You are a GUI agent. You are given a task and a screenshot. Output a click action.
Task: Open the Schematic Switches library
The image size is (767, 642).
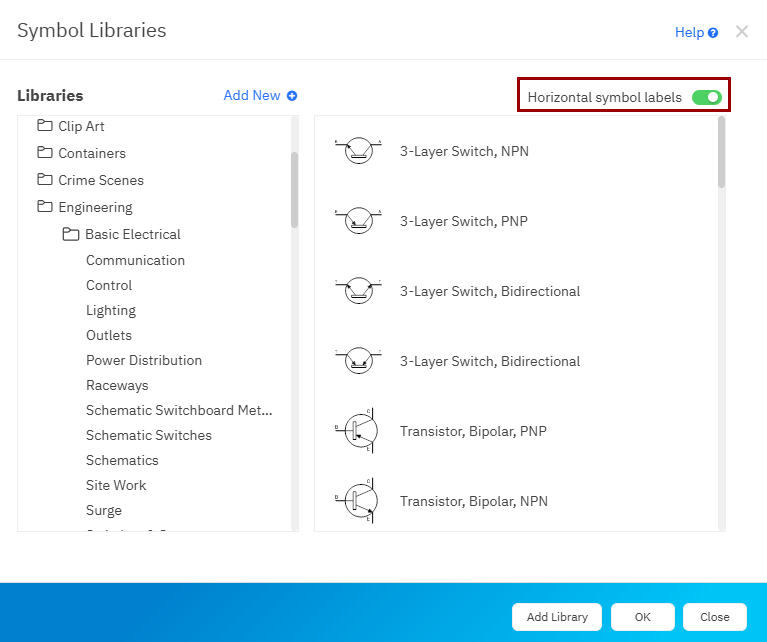[x=148, y=435]
